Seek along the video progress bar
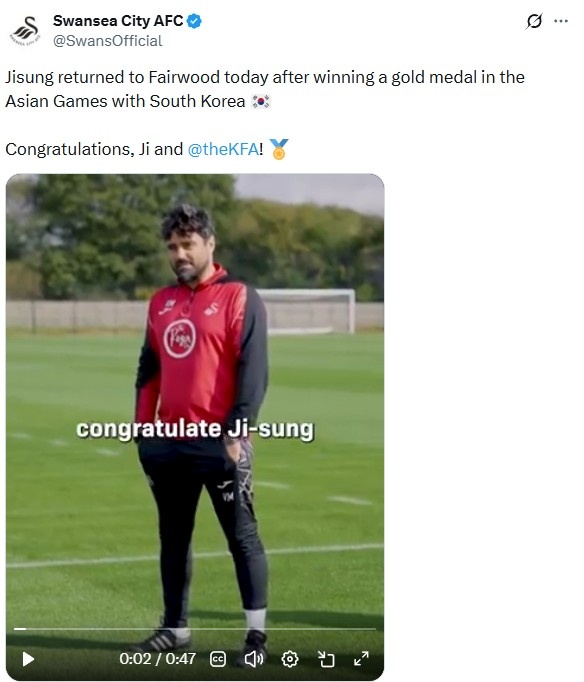Image resolution: width=584 pixels, height=682 pixels. click(195, 629)
